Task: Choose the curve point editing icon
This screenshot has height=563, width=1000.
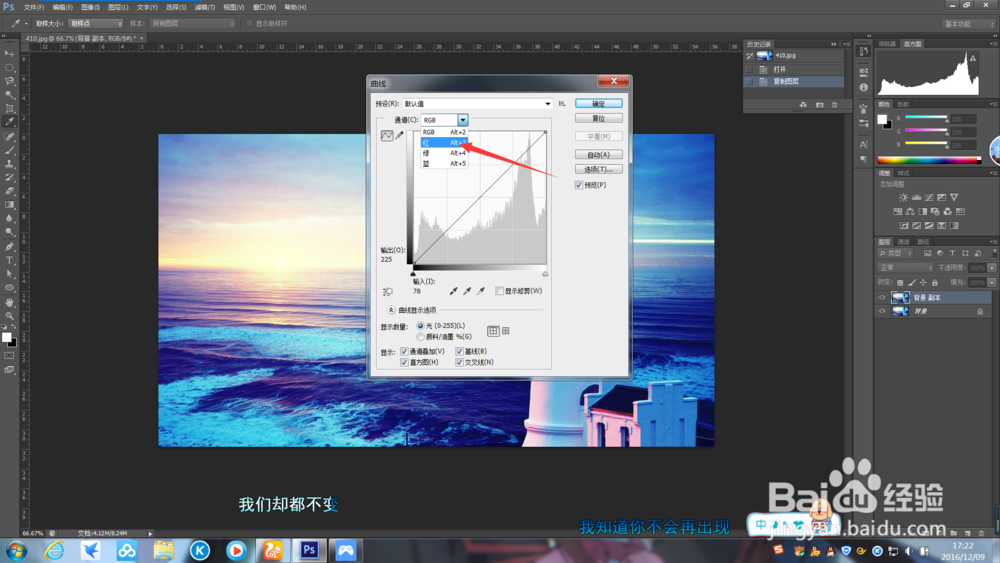Action: coord(387,136)
